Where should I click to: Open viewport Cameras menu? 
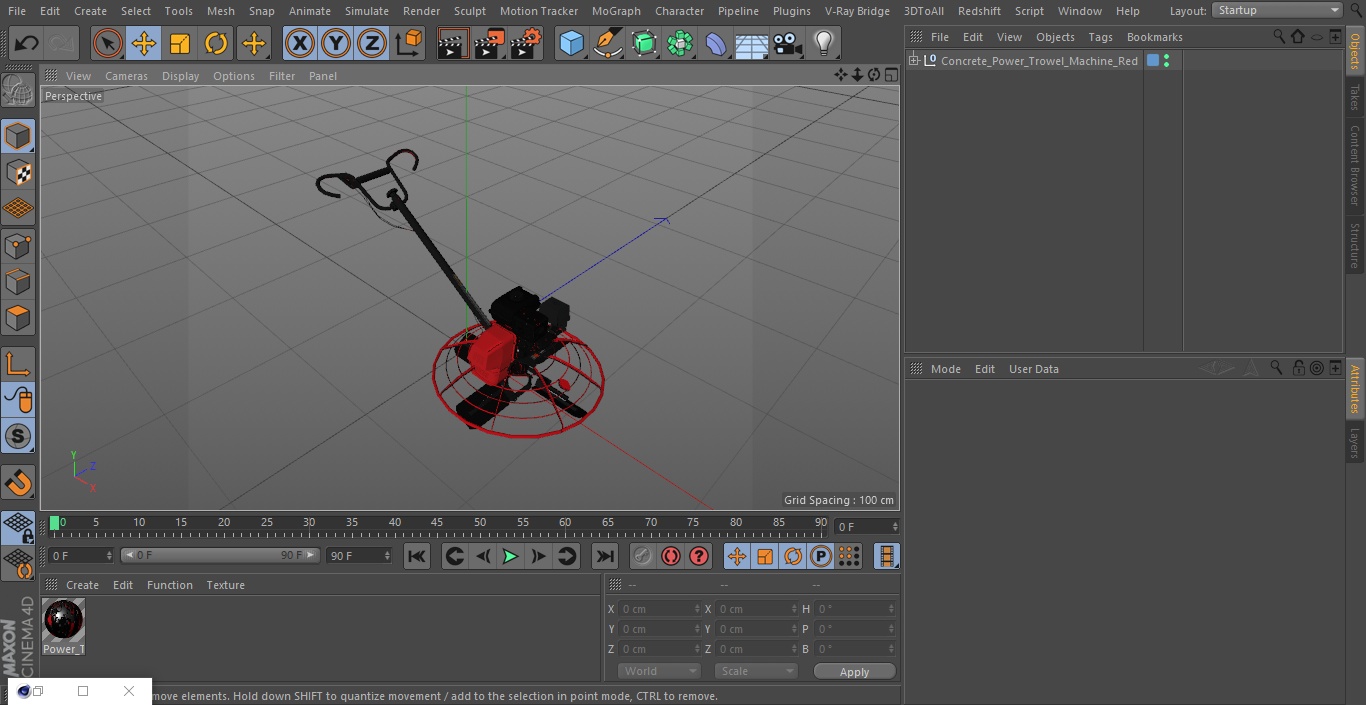(126, 76)
